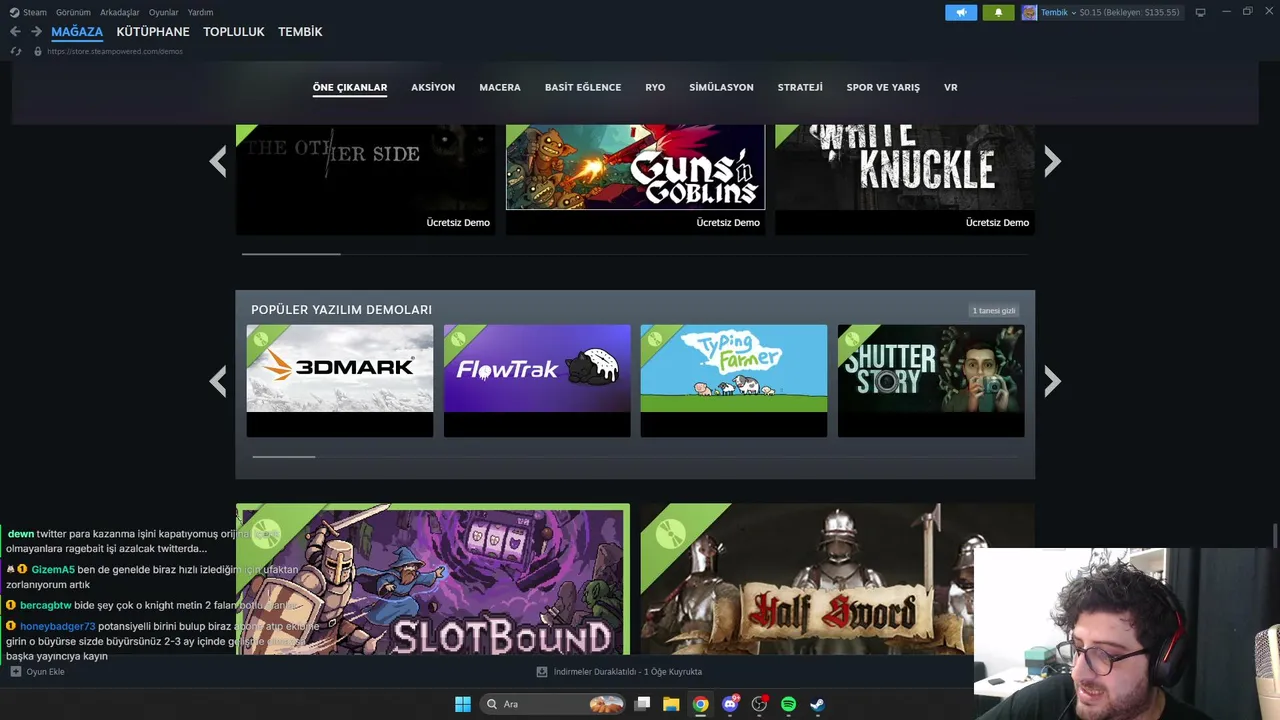Image resolution: width=1280 pixels, height=720 pixels.
Task: Open the Shutter Story demo thumbnail
Action: 931,381
